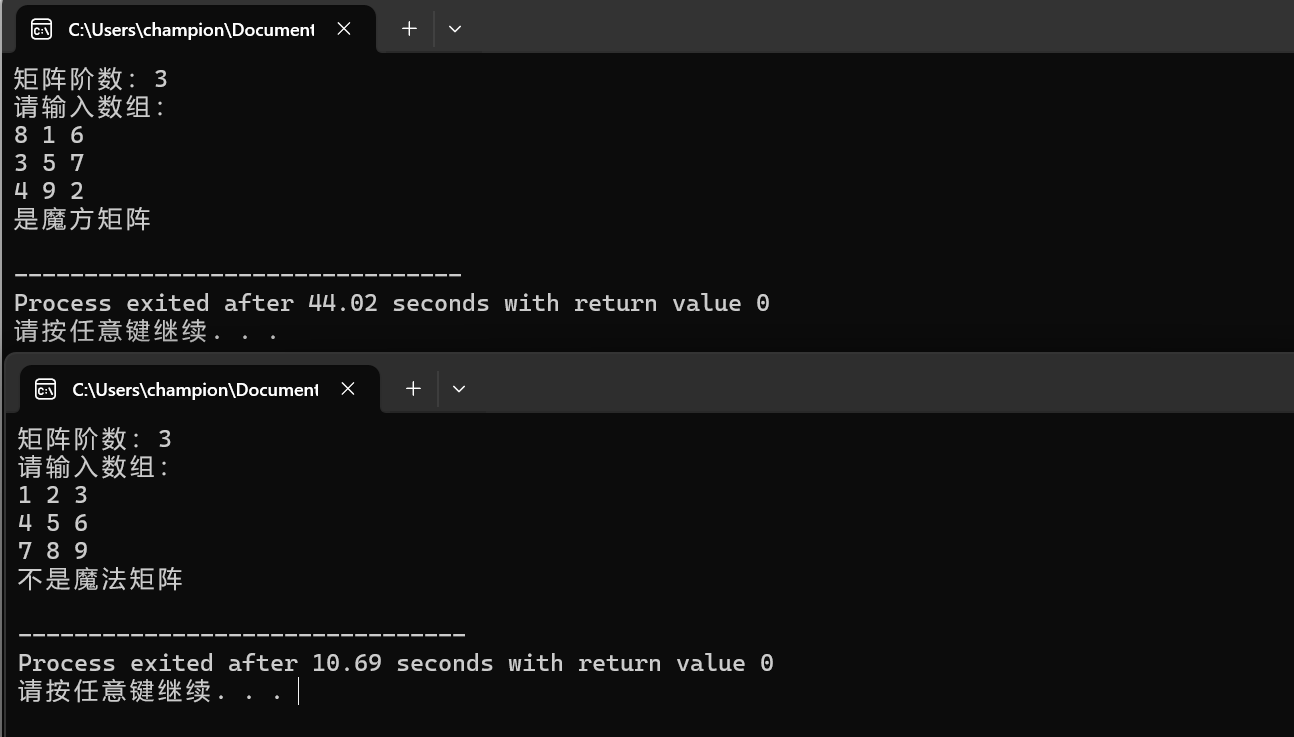Click the terminal icon in the upper window's tab
The width and height of the screenshot is (1294, 737).
[42, 29]
